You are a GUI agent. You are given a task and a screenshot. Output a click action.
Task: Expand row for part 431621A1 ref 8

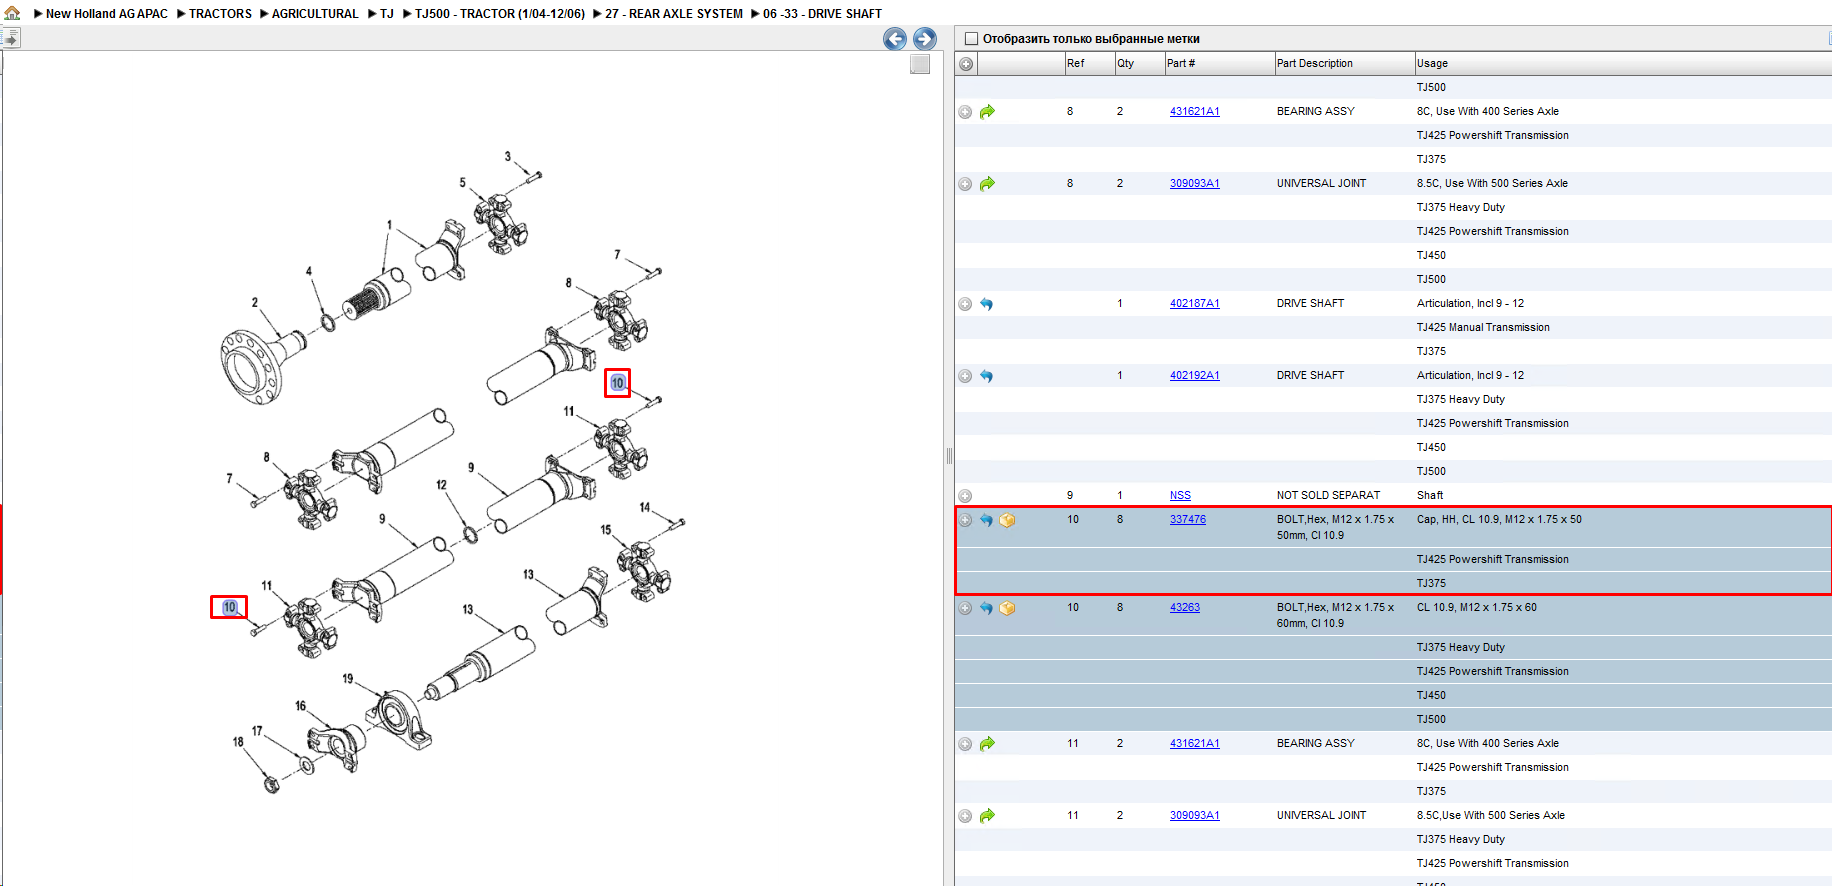pos(965,112)
